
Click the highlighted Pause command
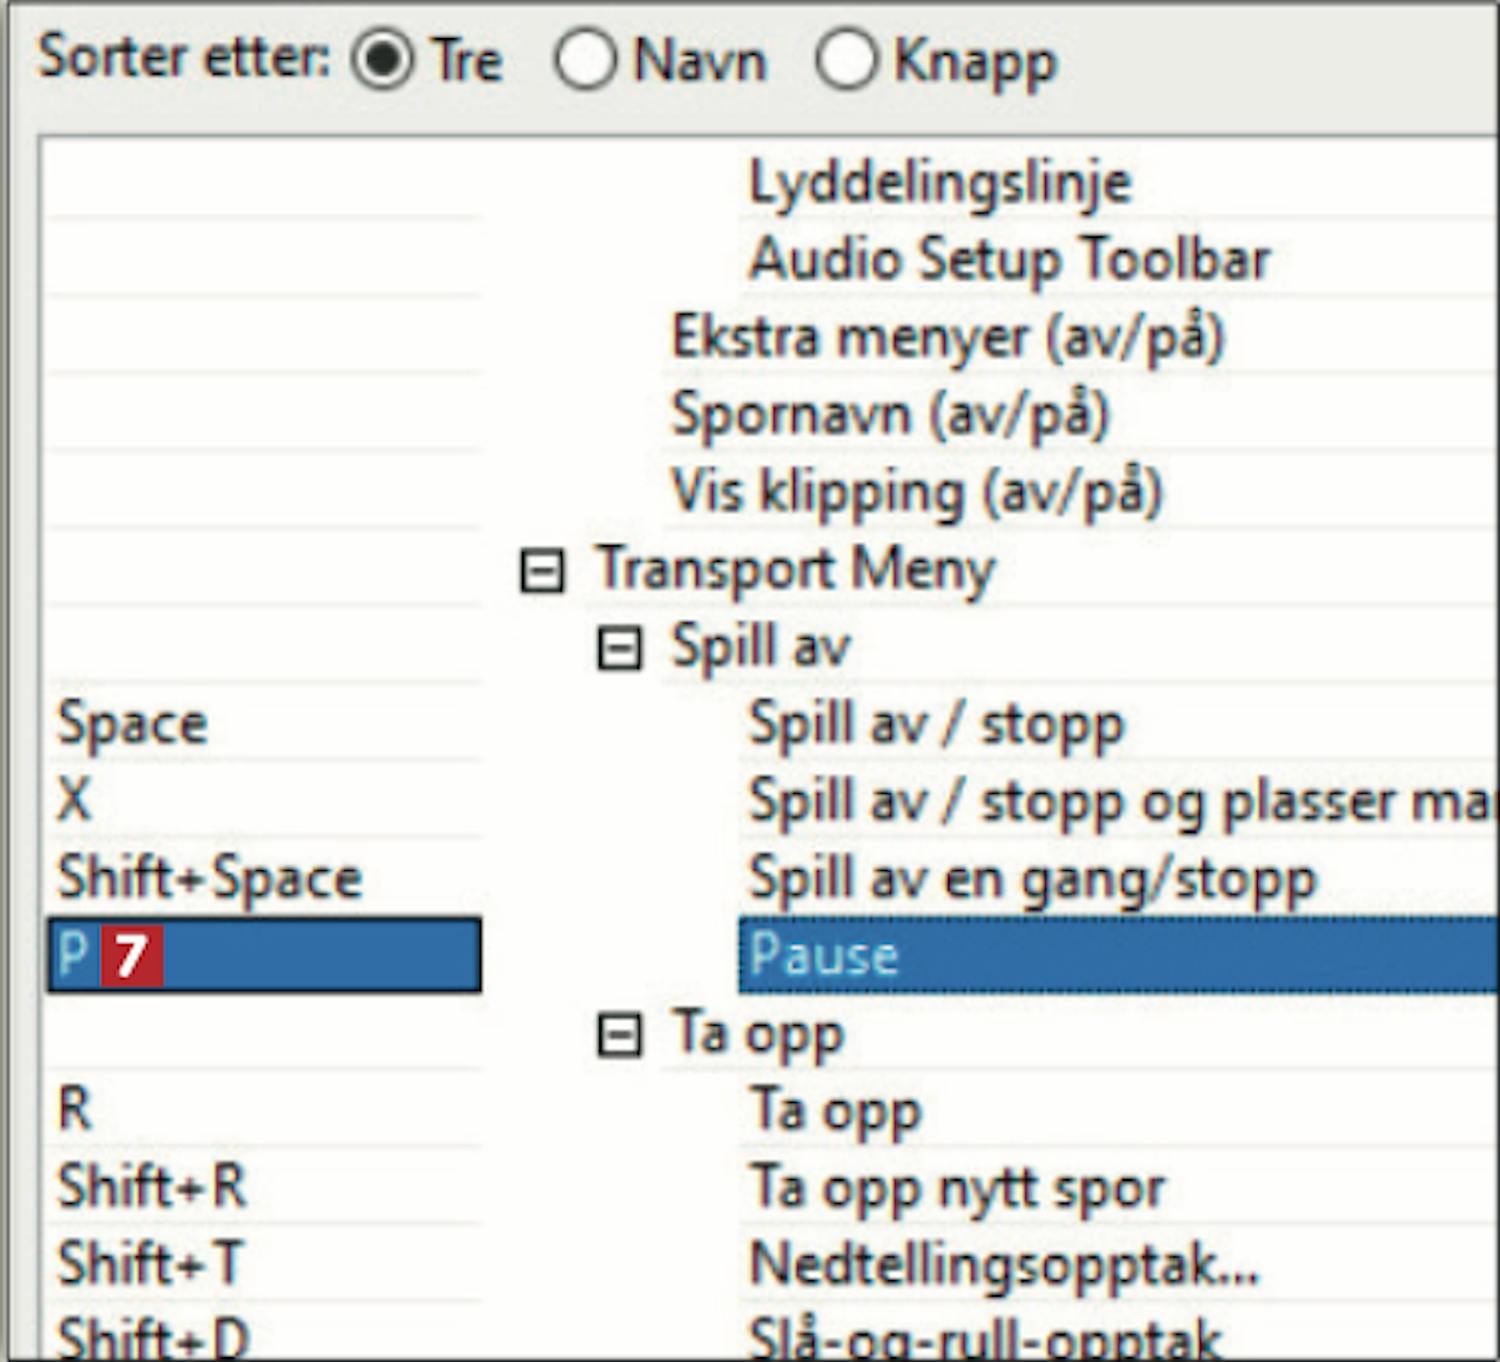(824, 955)
